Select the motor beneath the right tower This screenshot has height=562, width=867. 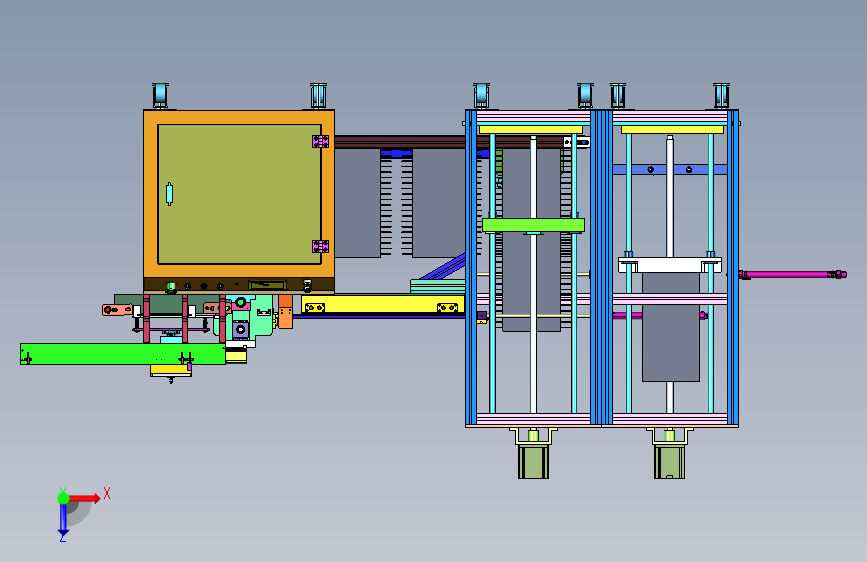tap(670, 462)
